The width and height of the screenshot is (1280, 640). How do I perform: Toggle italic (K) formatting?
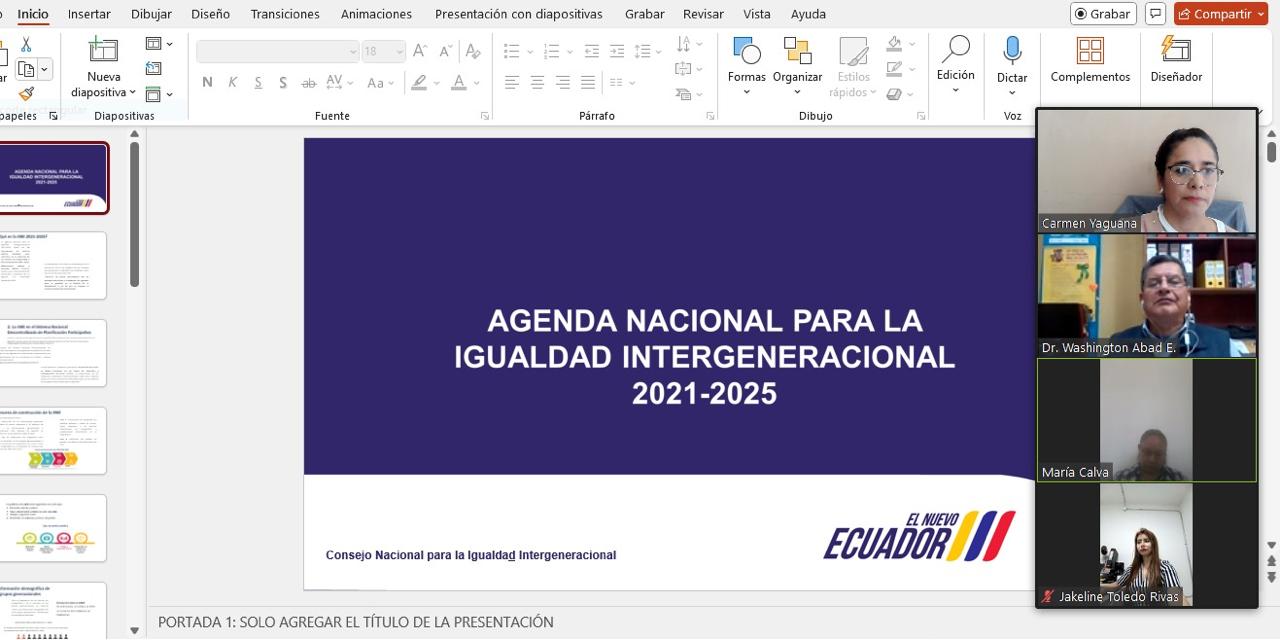[x=232, y=83]
